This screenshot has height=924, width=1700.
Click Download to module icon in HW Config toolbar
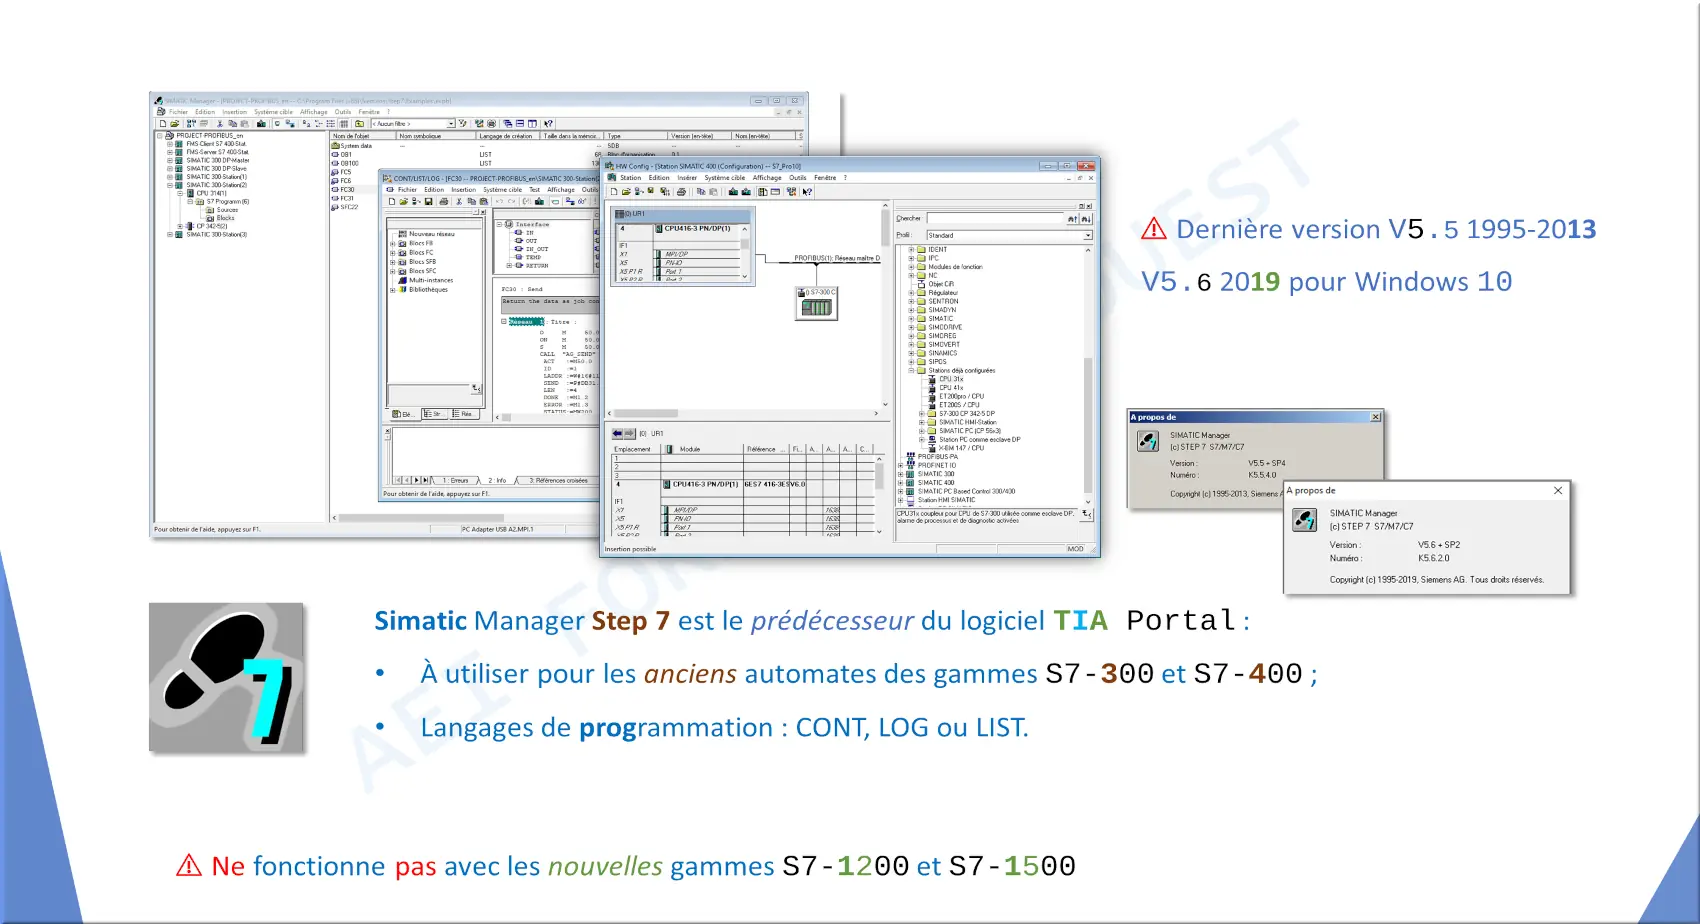tap(733, 191)
